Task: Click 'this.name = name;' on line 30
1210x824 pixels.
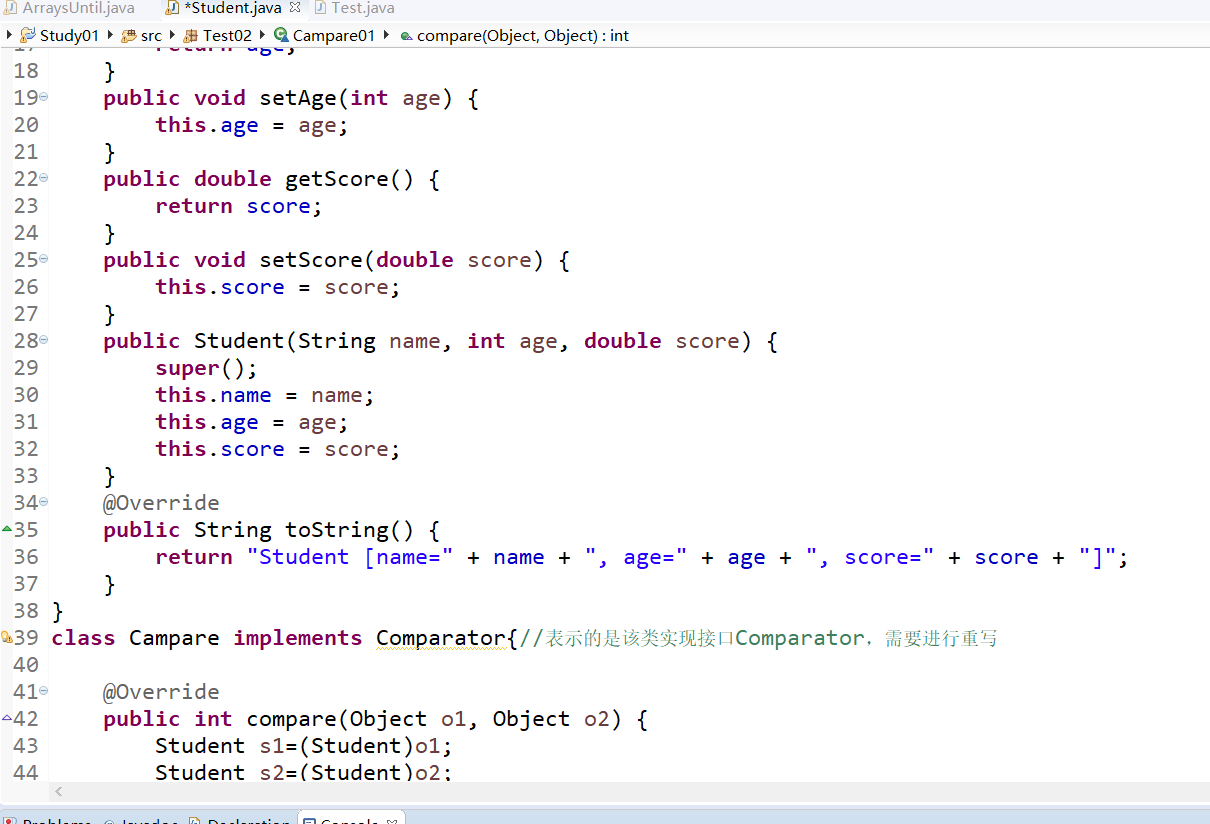Action: coord(265,395)
